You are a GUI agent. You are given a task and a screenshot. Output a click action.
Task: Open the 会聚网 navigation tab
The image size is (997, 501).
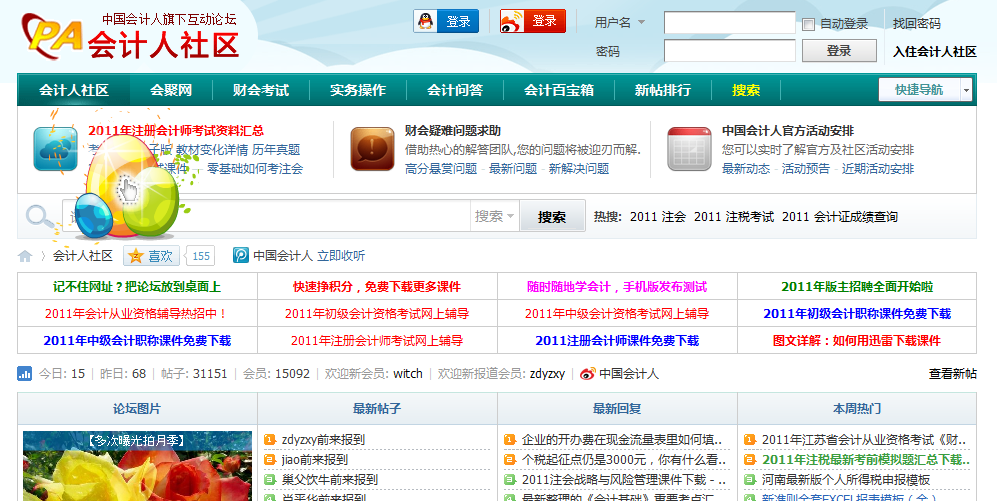click(171, 90)
